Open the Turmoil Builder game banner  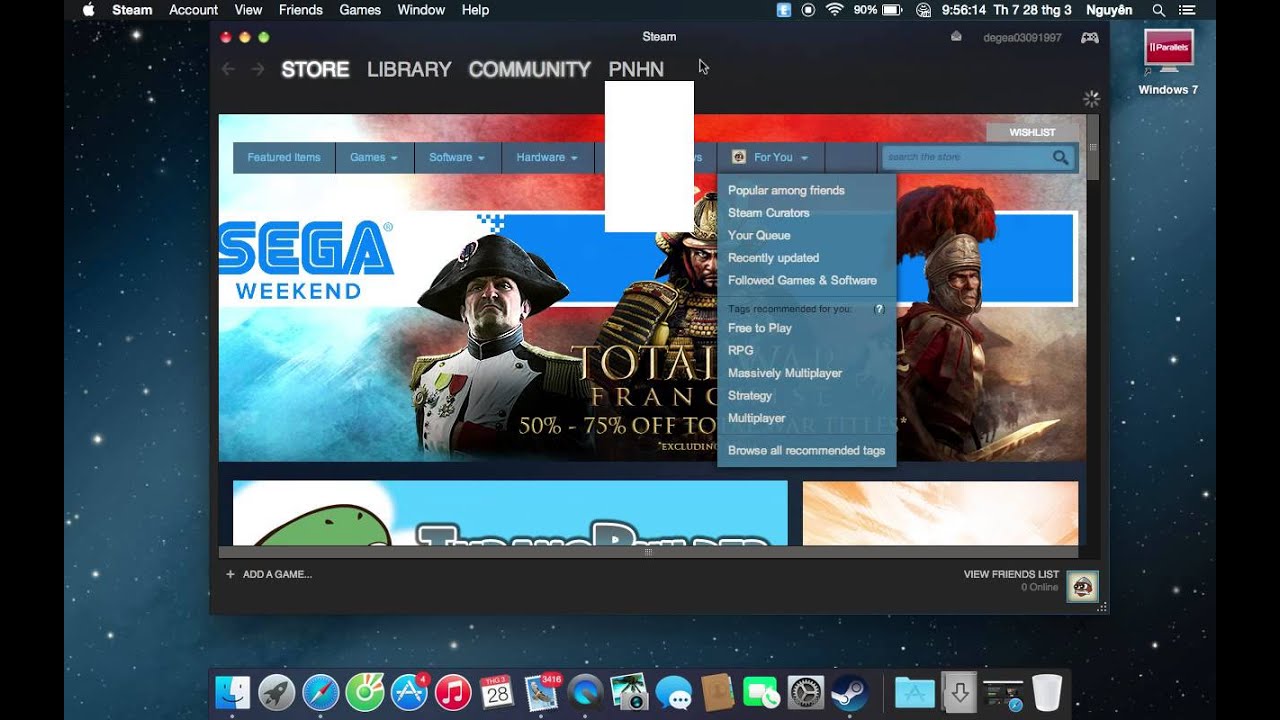(510, 513)
